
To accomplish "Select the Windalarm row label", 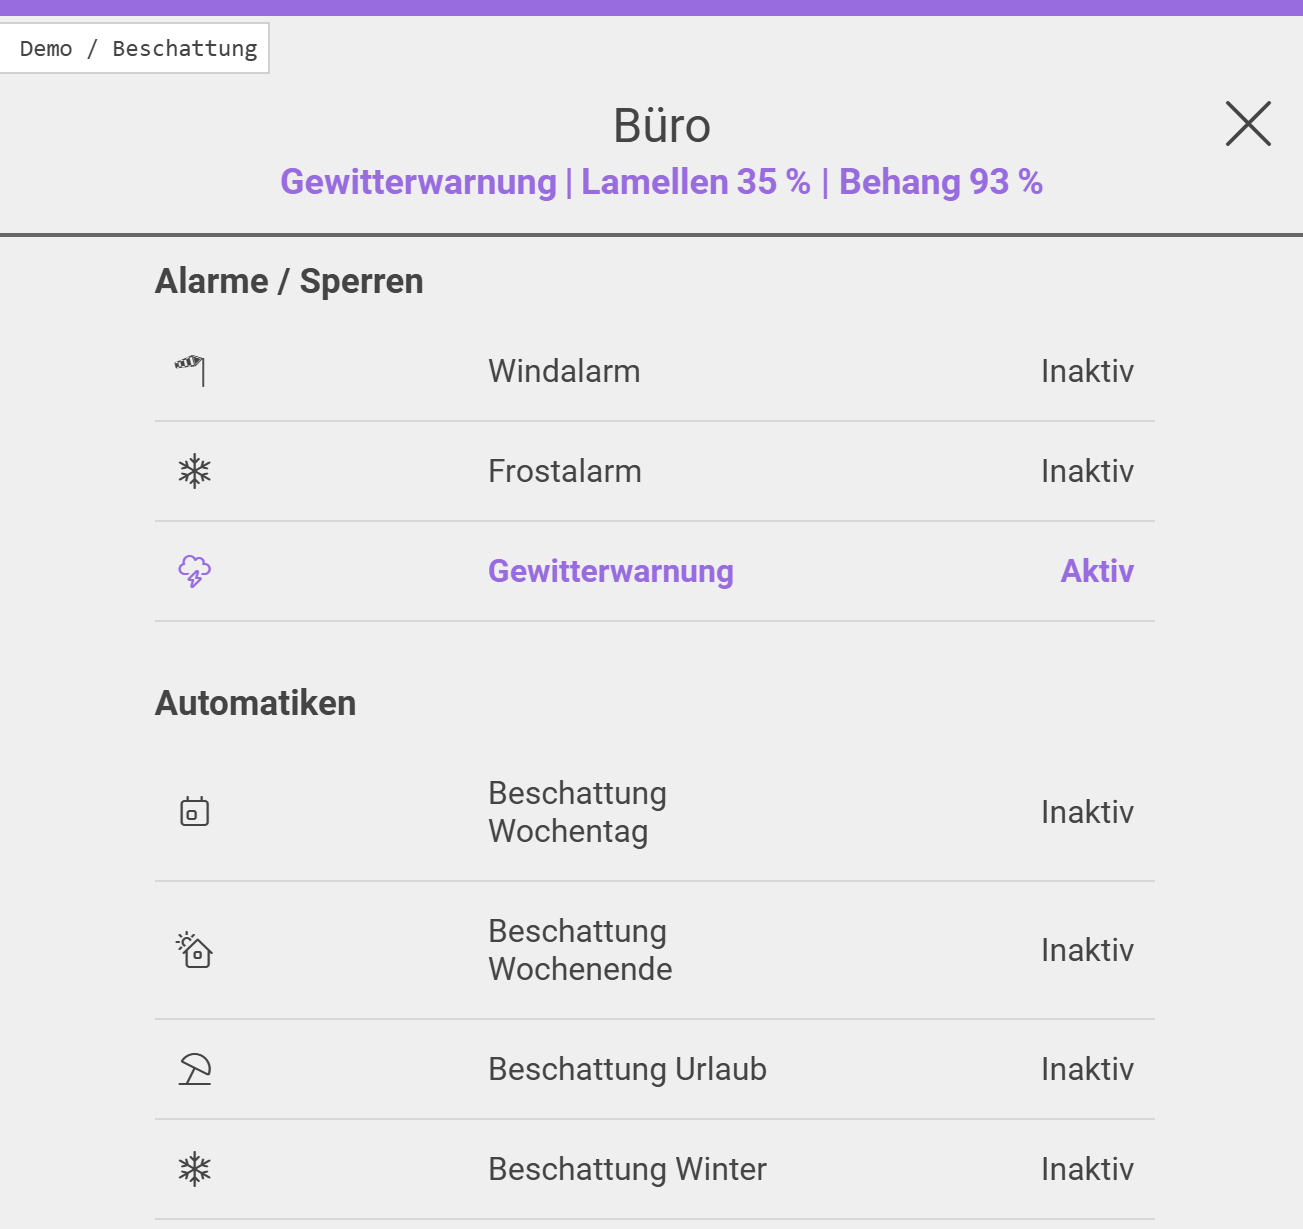I will pyautogui.click(x=564, y=371).
